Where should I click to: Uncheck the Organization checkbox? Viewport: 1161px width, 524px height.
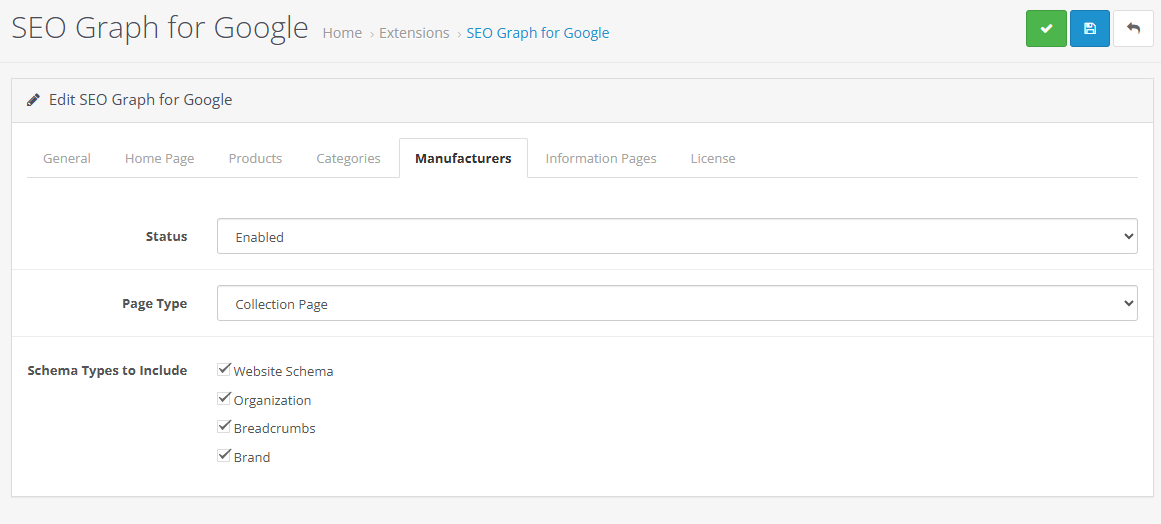pyautogui.click(x=224, y=399)
